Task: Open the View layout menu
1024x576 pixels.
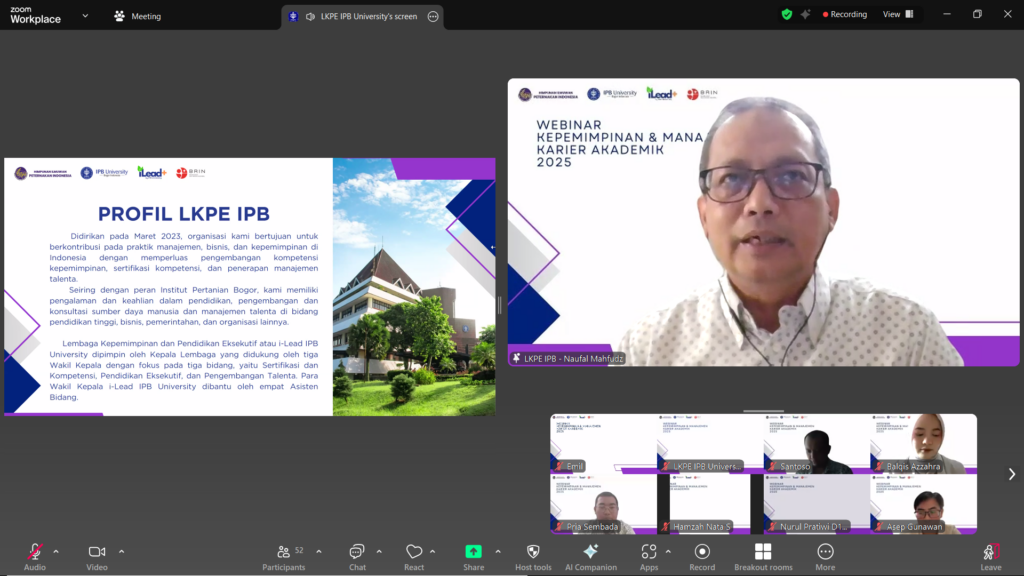Action: tap(898, 14)
